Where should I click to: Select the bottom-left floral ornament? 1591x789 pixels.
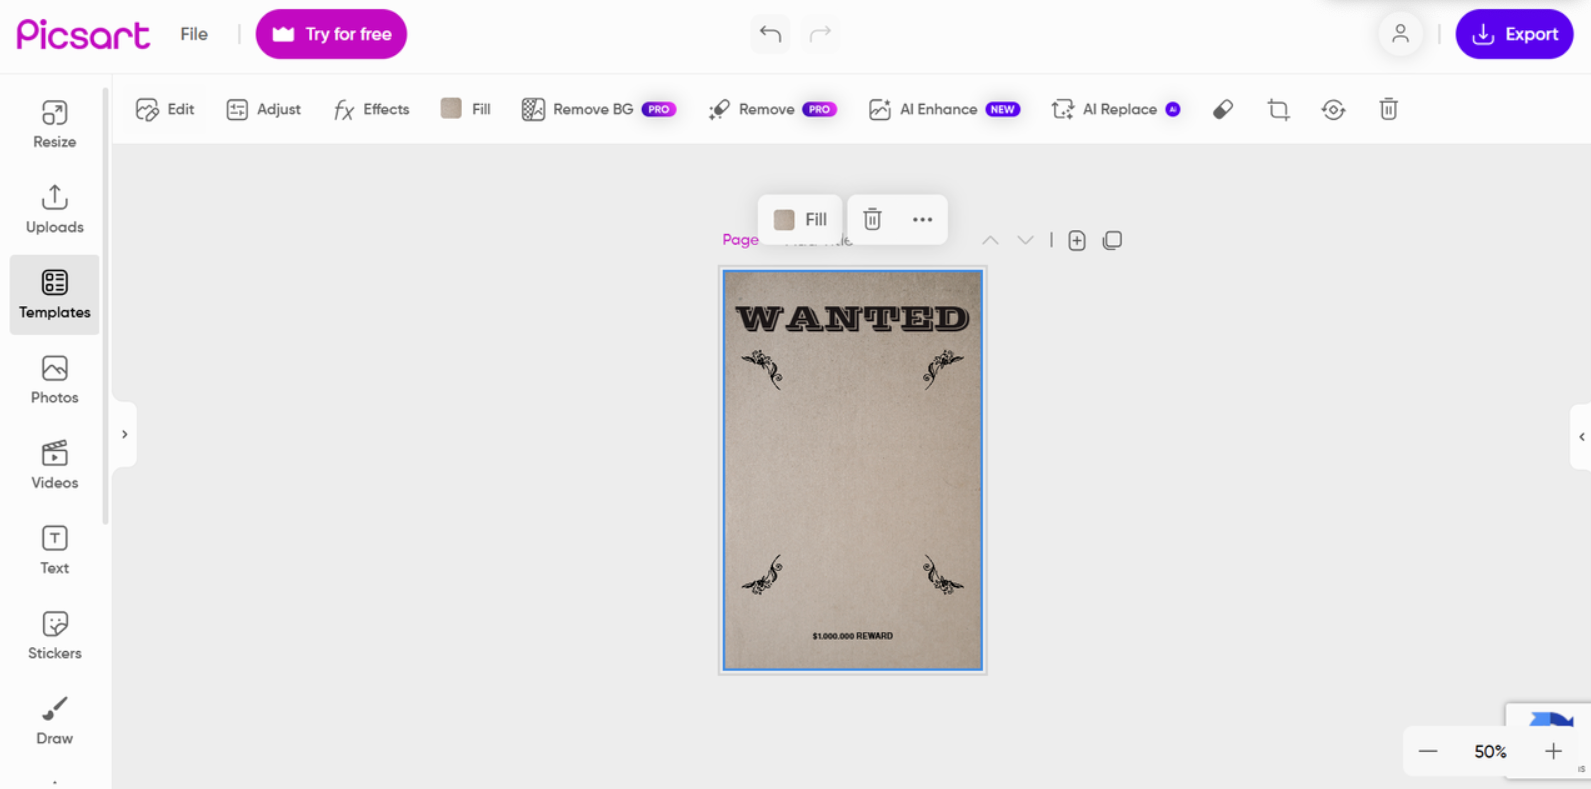click(762, 575)
